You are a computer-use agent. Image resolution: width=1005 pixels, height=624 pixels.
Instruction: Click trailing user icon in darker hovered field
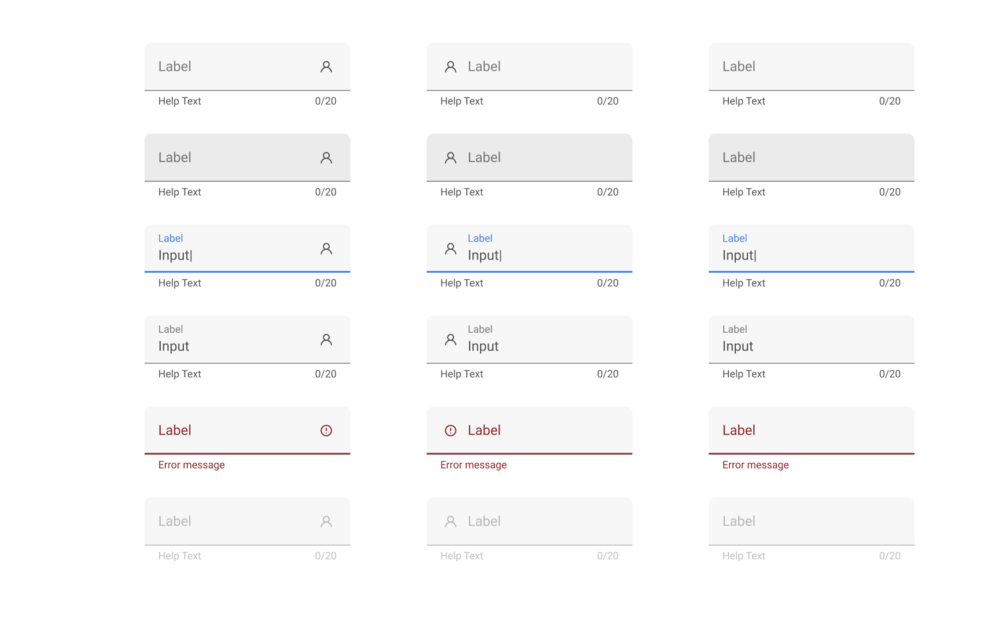coord(326,158)
